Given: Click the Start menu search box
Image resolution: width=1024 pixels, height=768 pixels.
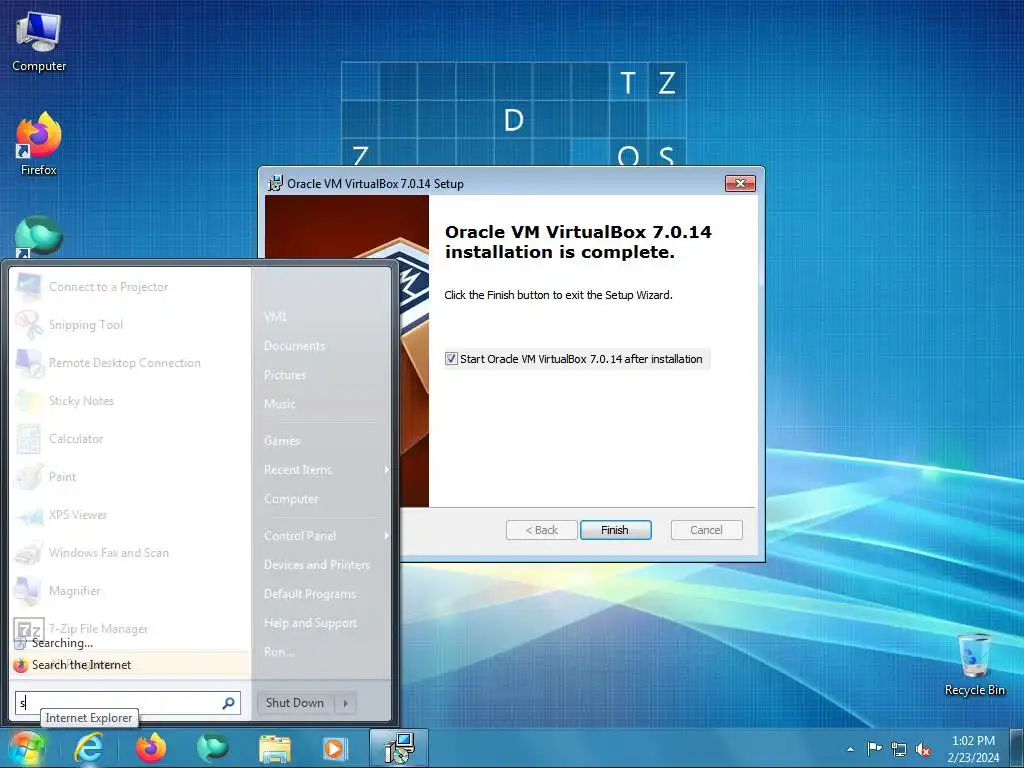Looking at the screenshot, I should [x=128, y=703].
